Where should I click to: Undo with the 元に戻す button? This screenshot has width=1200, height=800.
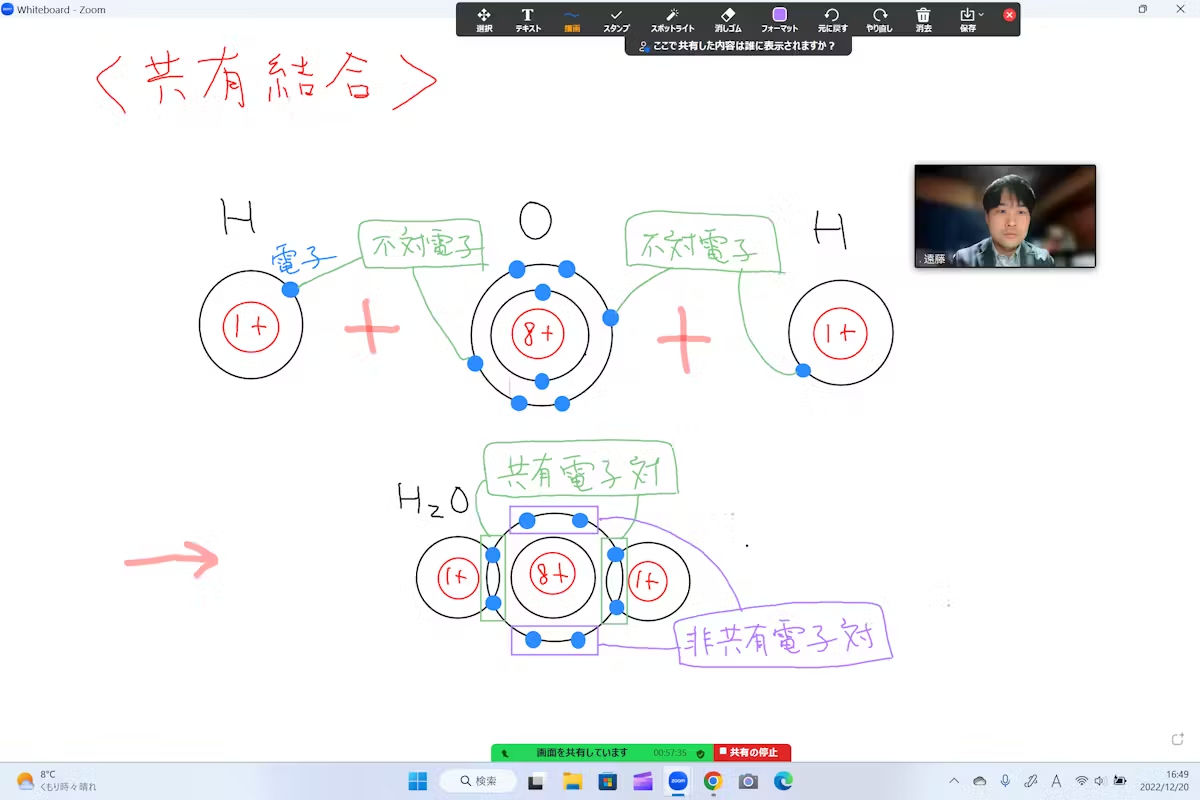832,20
